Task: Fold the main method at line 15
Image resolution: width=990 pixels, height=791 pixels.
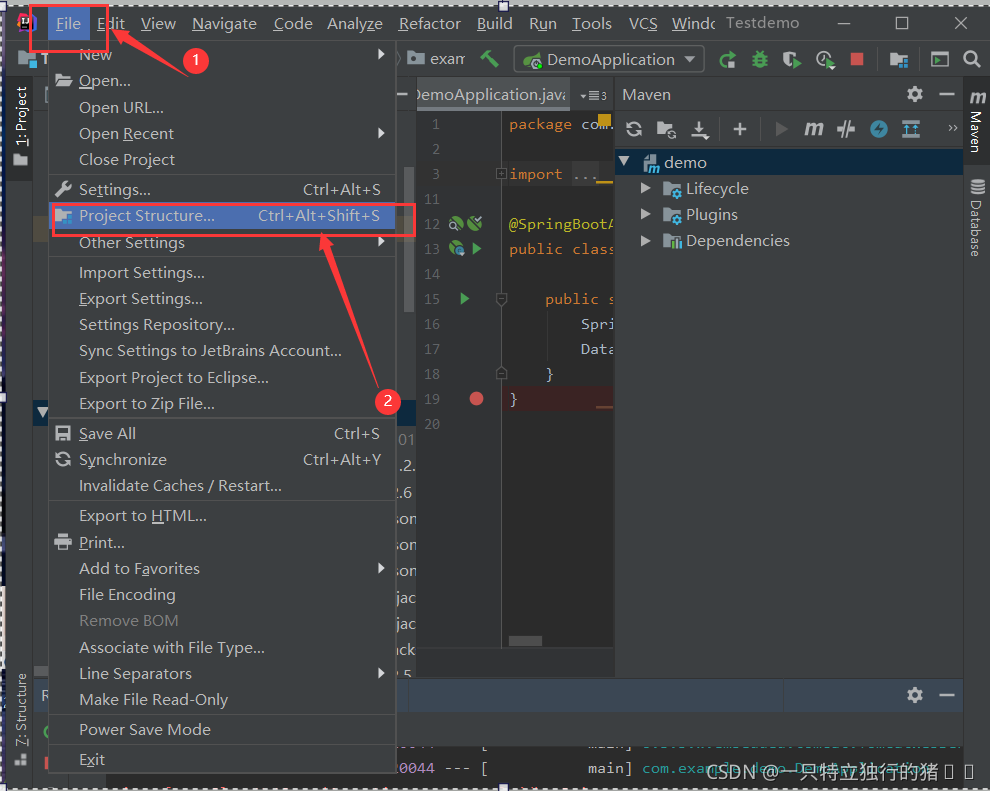Action: coord(501,299)
